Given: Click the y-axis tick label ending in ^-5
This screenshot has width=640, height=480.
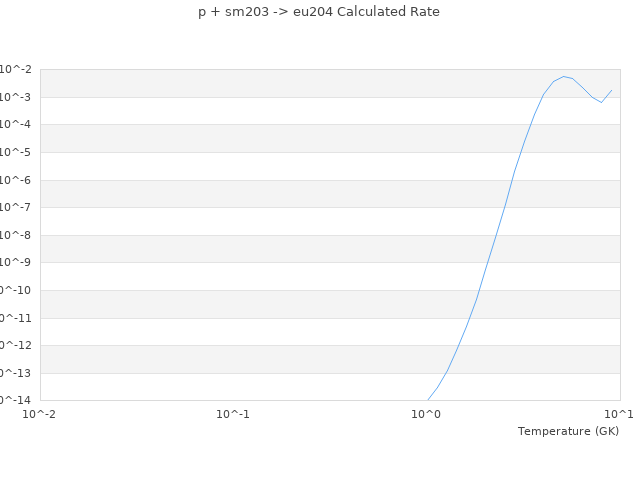Looking at the screenshot, I should point(16,152).
